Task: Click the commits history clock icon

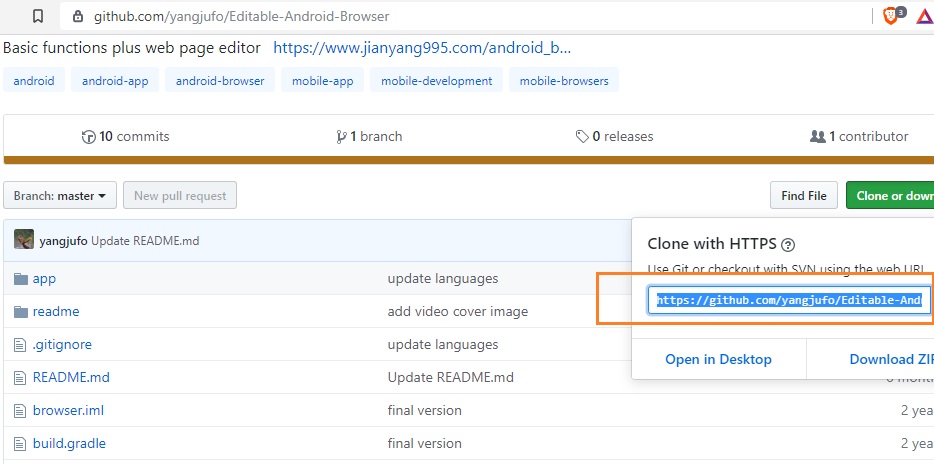Action: tap(88, 137)
